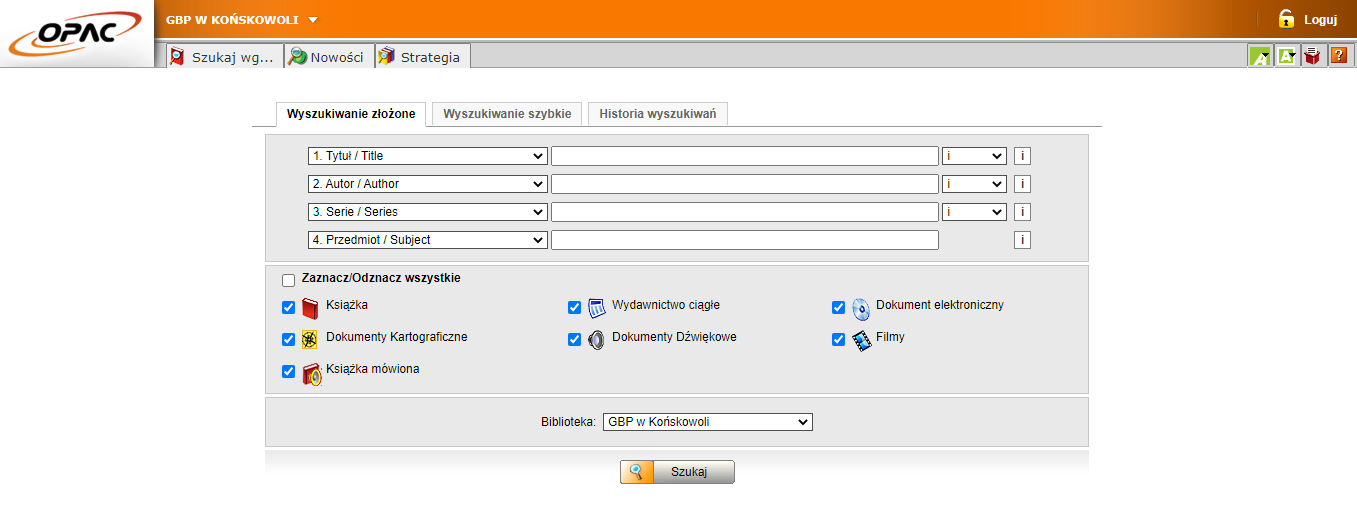Open the '1. Tytuł / Title' field dropdown
1357x524 pixels.
tap(427, 156)
